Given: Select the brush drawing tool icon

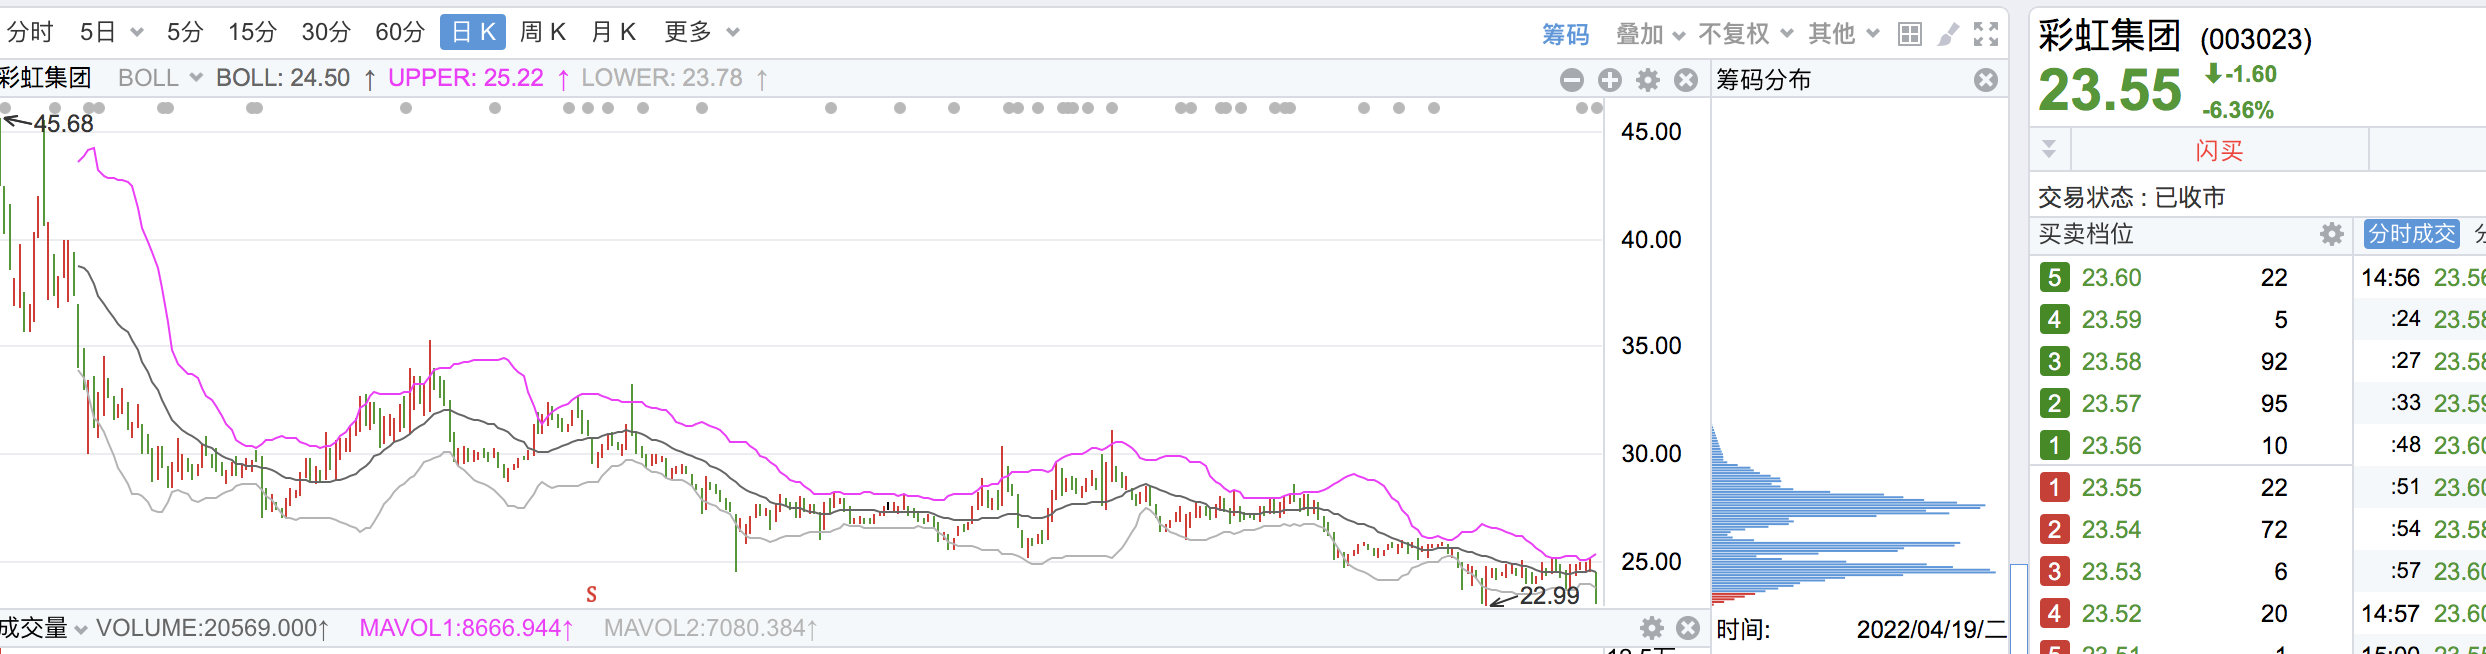Looking at the screenshot, I should pos(1948,34).
